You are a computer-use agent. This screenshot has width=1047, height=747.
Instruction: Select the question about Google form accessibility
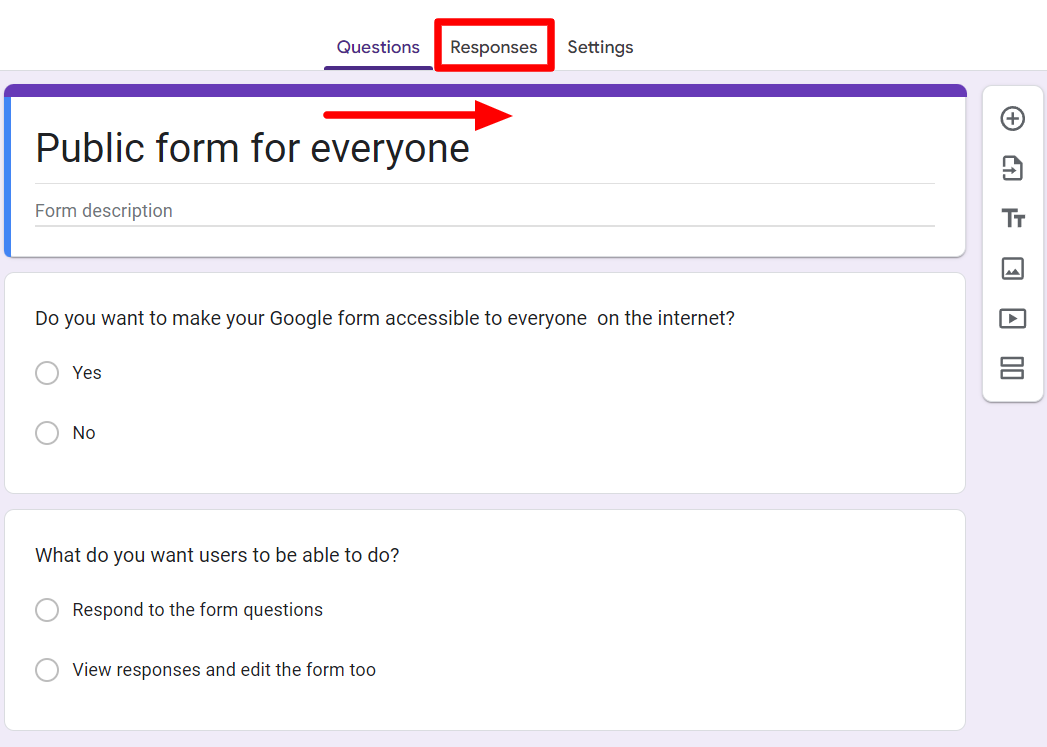[385, 318]
